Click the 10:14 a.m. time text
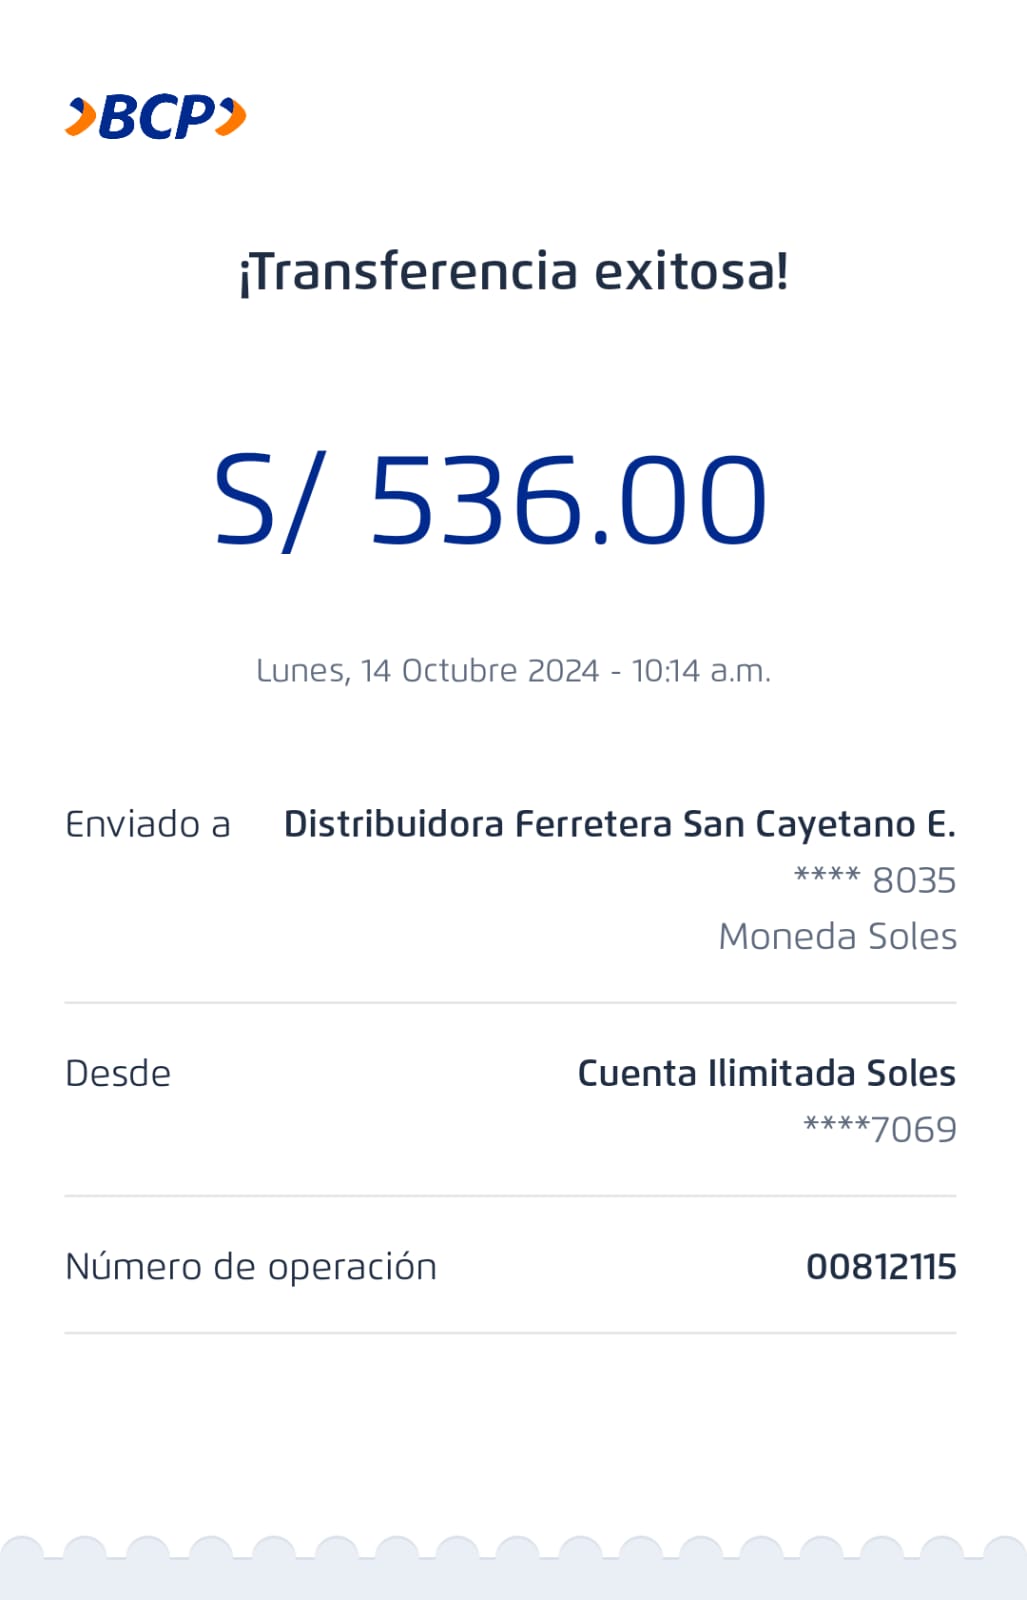1027x1600 pixels. [x=701, y=670]
